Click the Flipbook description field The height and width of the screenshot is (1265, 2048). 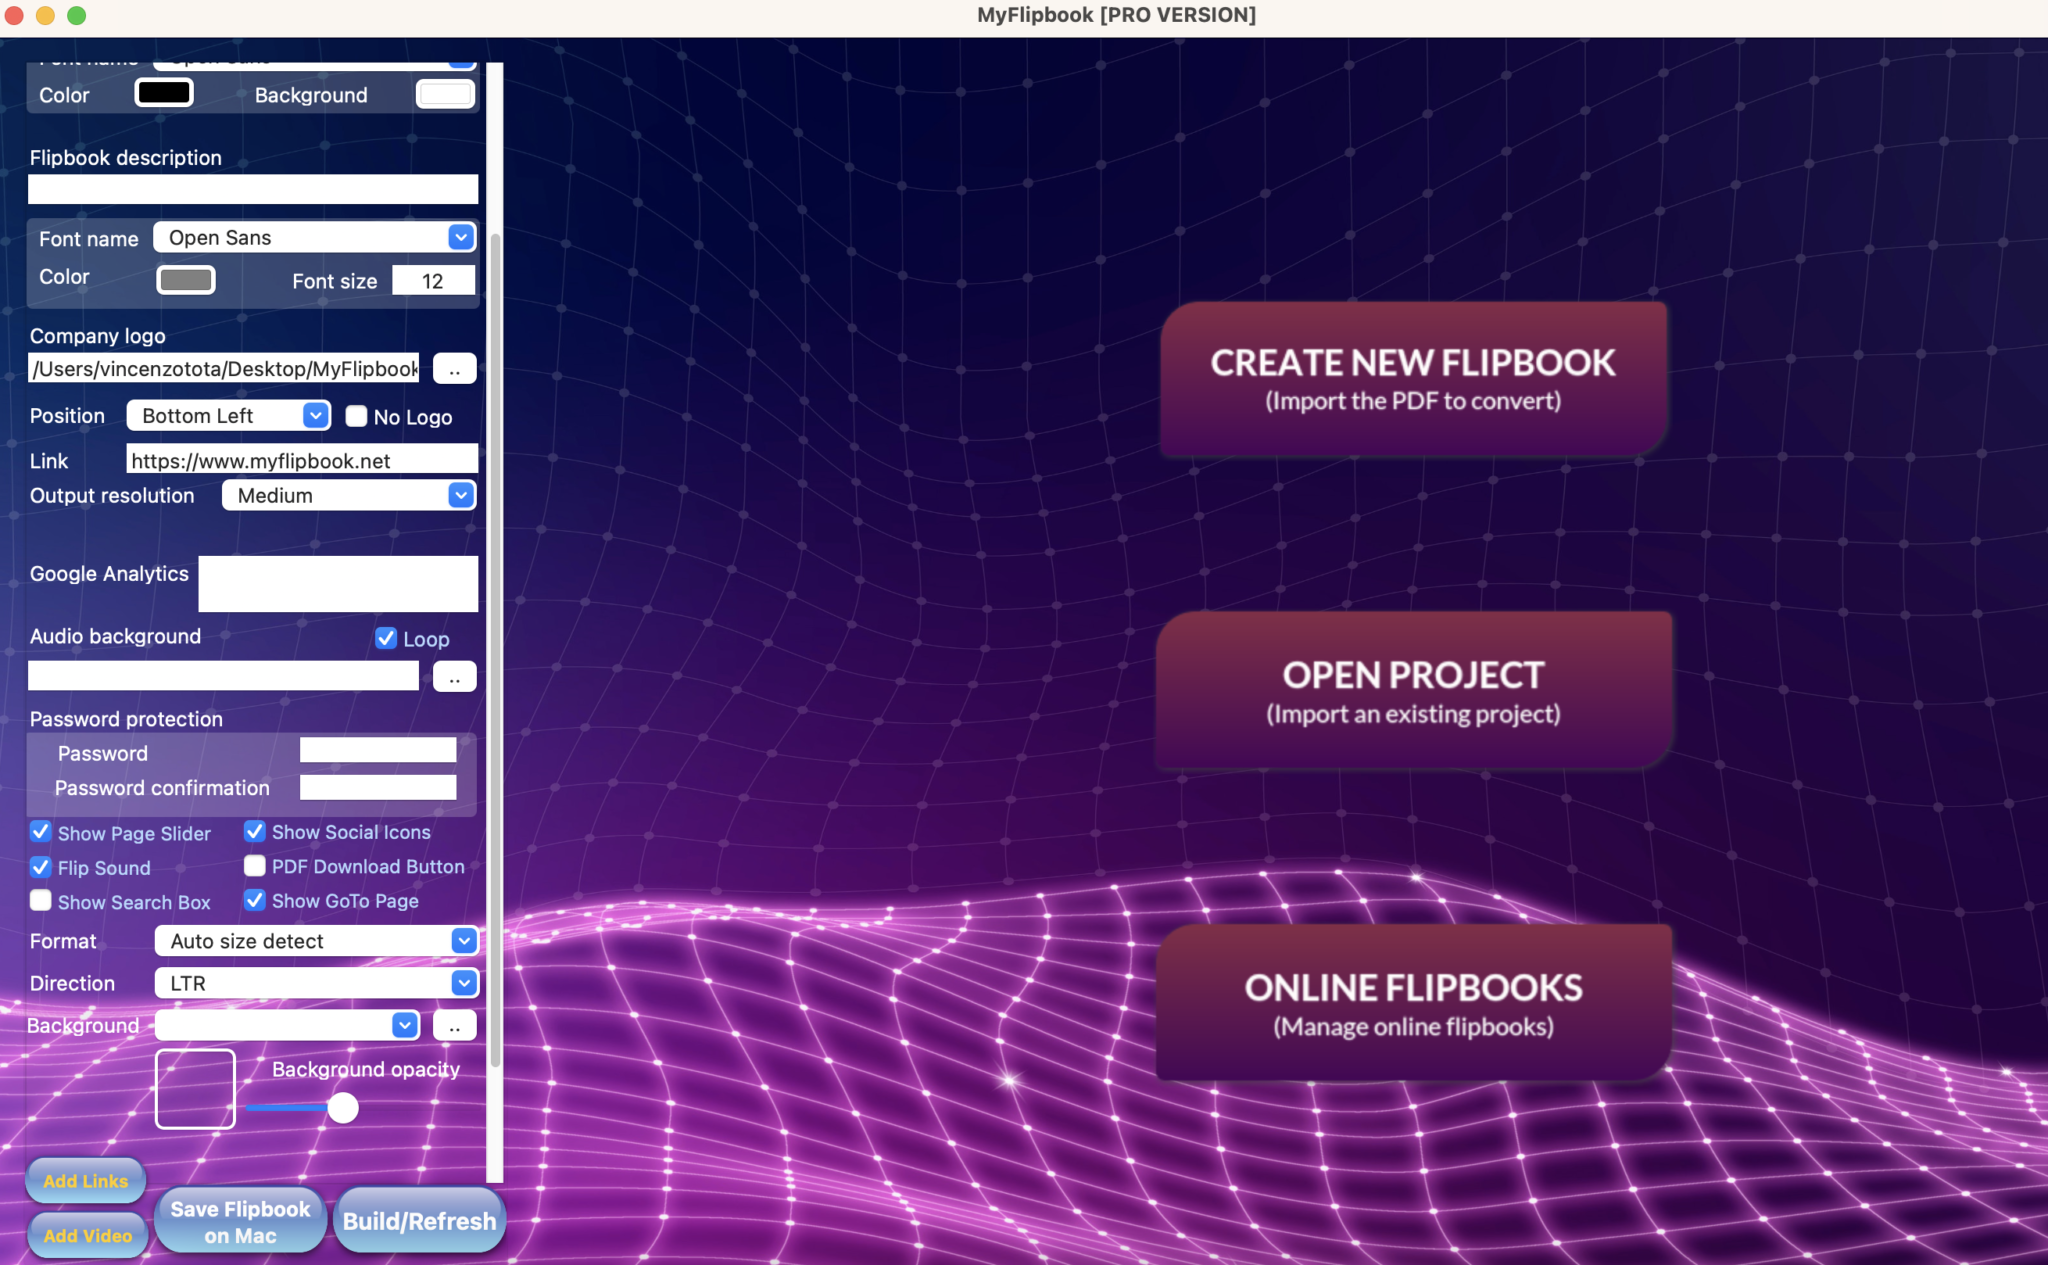tap(252, 189)
